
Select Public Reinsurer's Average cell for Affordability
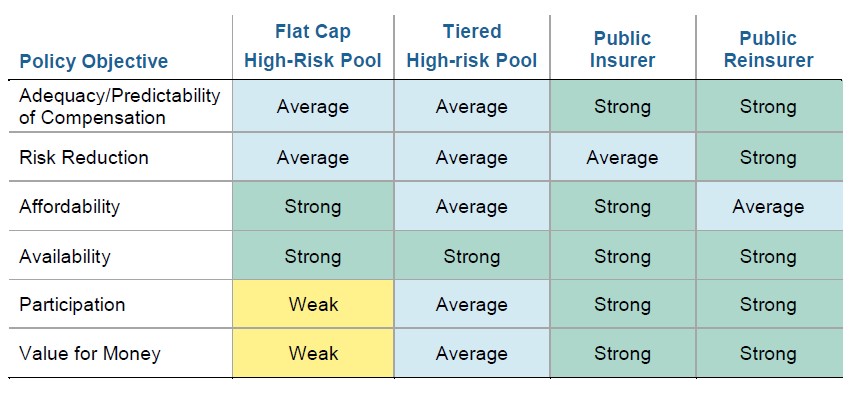[x=768, y=207]
